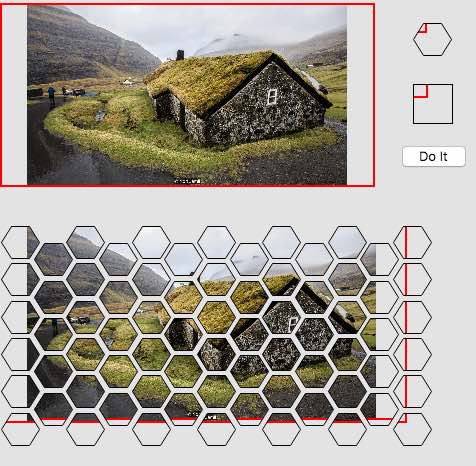Select the square tile shape icon
The image size is (476, 466).
(433, 104)
